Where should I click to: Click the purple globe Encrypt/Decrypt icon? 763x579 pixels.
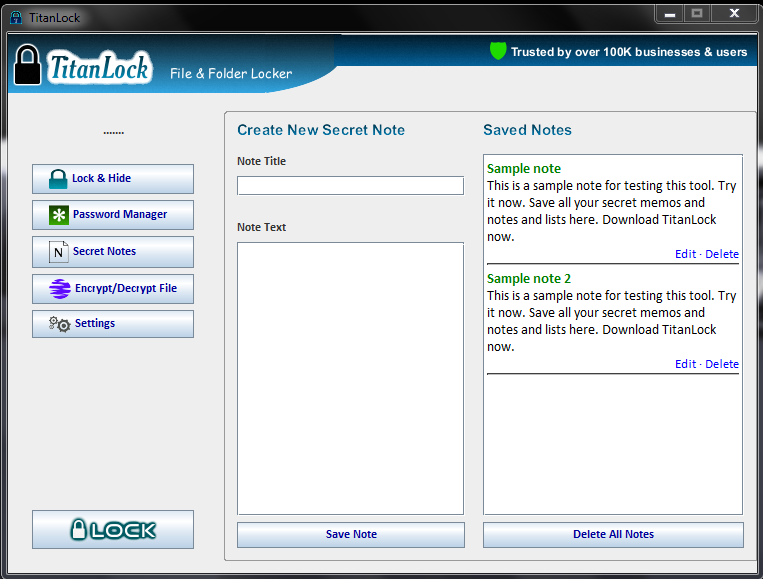pyautogui.click(x=60, y=289)
